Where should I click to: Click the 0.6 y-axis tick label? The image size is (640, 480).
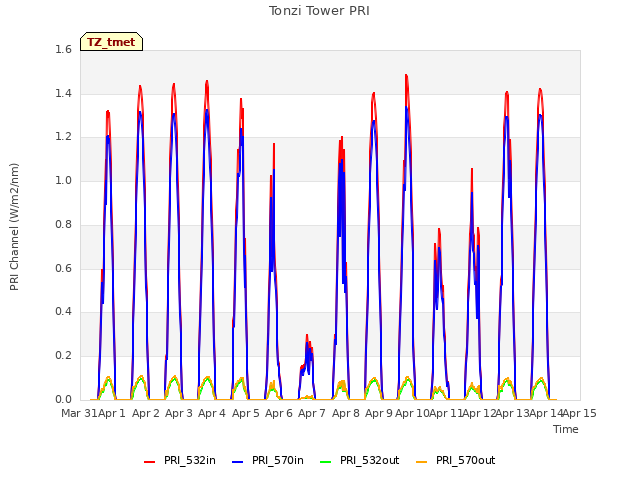point(63,268)
